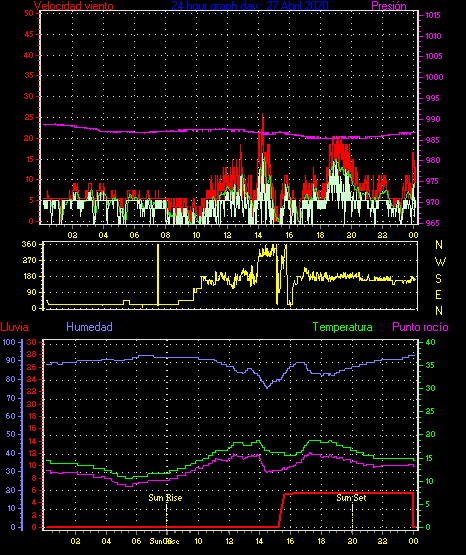Click the green 'Temperatura' legend label
The width and height of the screenshot is (466, 555).
[x=343, y=327]
